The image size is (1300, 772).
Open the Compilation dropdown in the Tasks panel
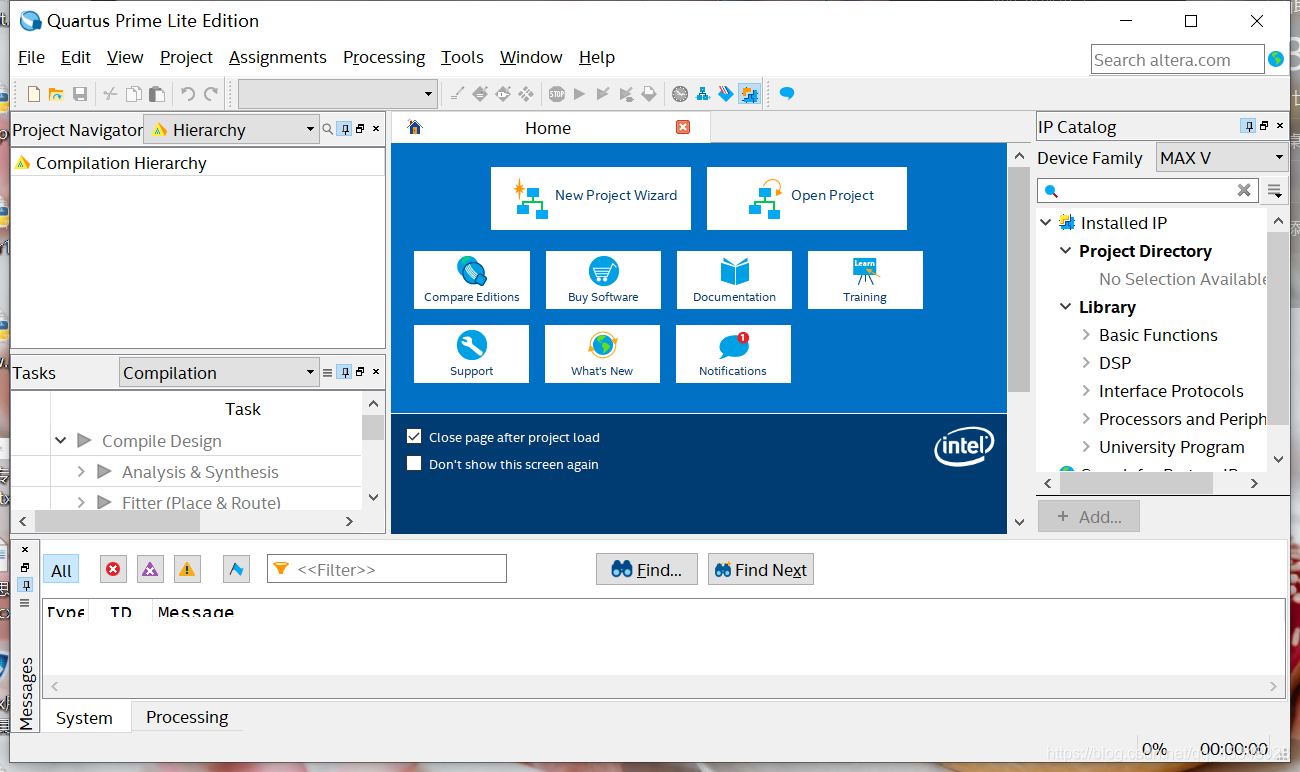pyautogui.click(x=219, y=373)
